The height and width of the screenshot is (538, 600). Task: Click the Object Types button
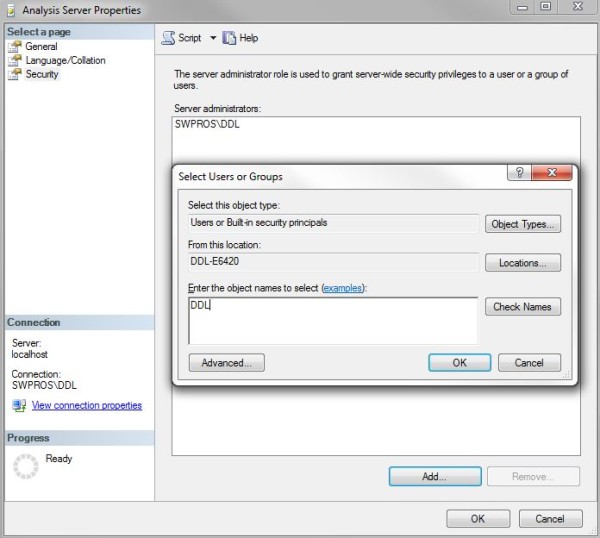tap(523, 224)
